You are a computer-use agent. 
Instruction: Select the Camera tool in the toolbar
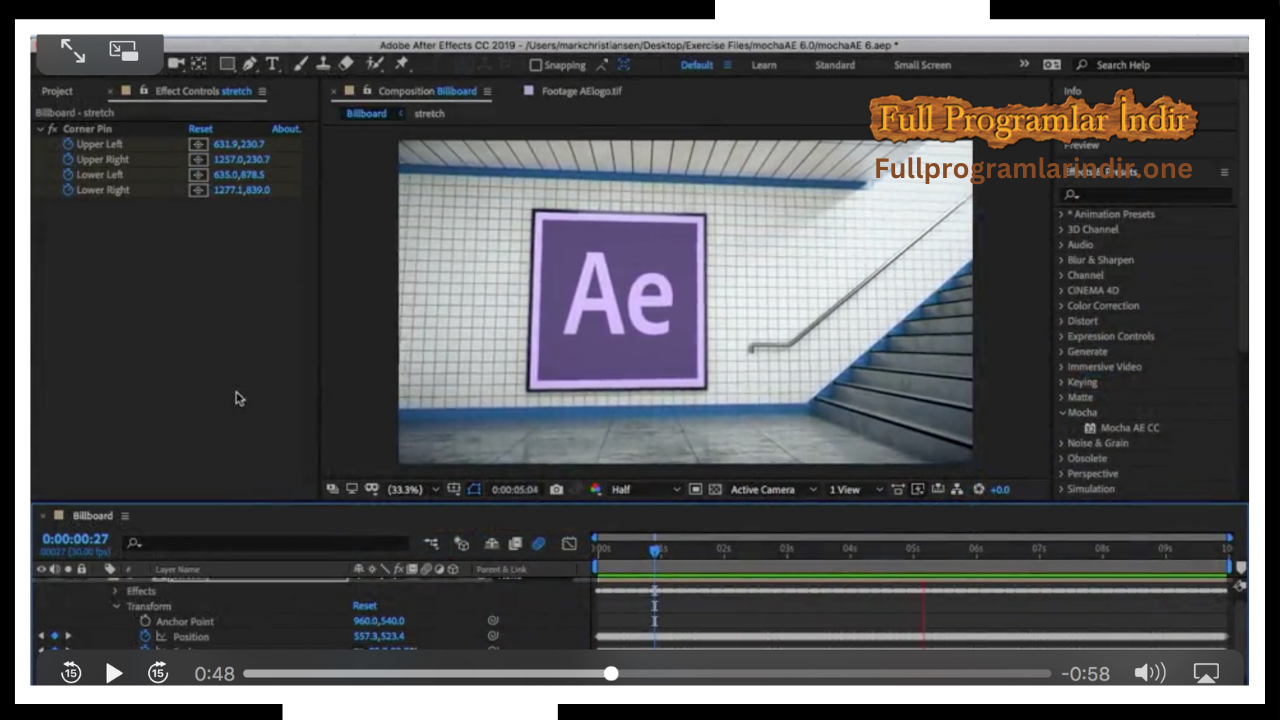(x=177, y=64)
